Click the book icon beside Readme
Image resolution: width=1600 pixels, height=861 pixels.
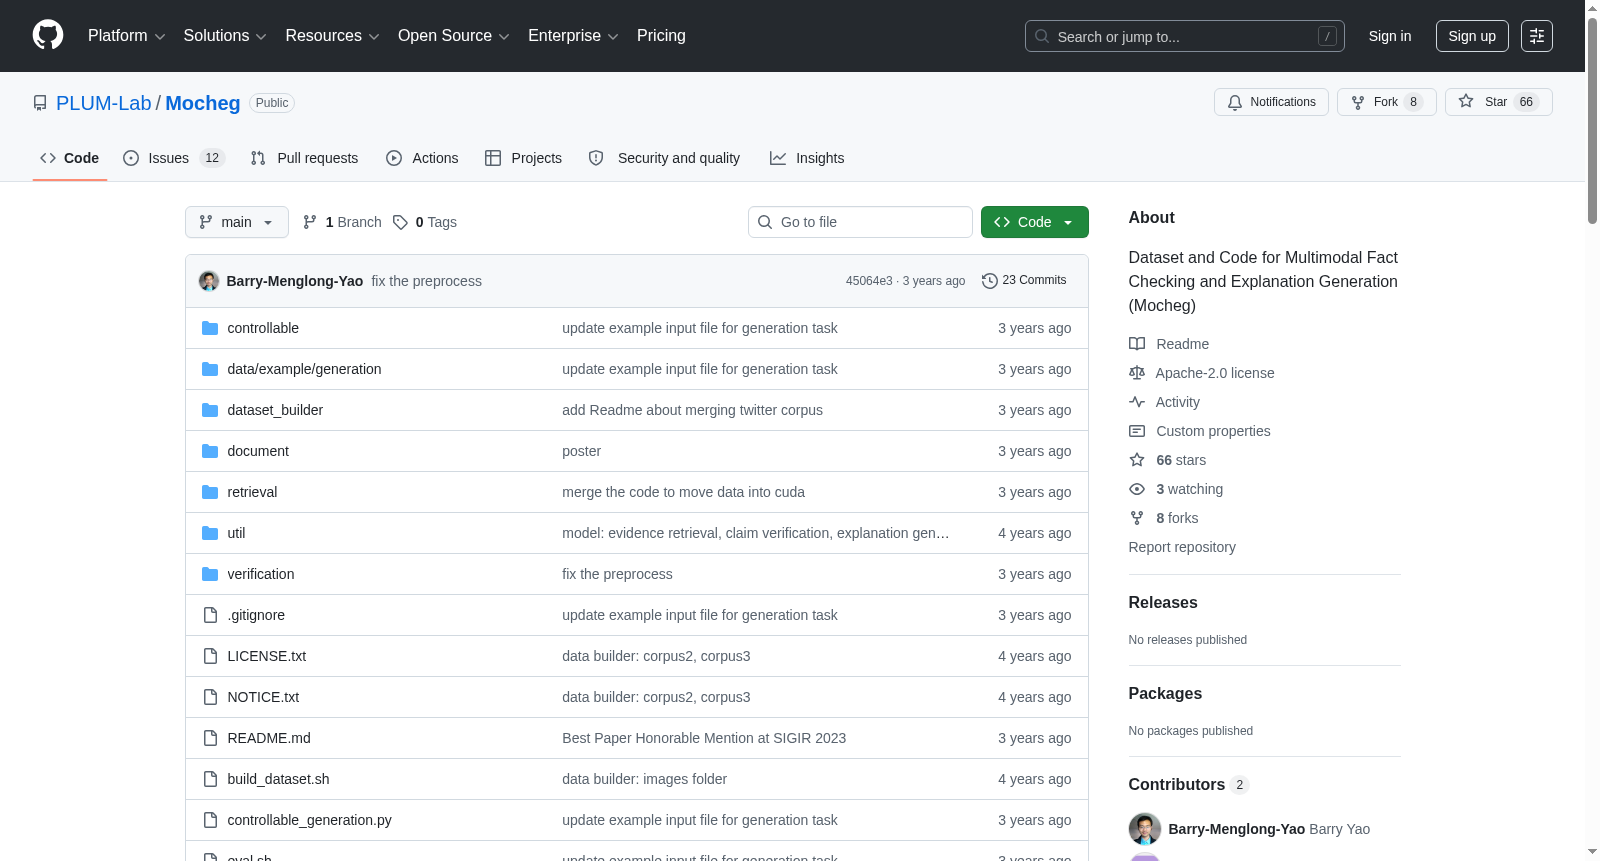pyautogui.click(x=1137, y=344)
